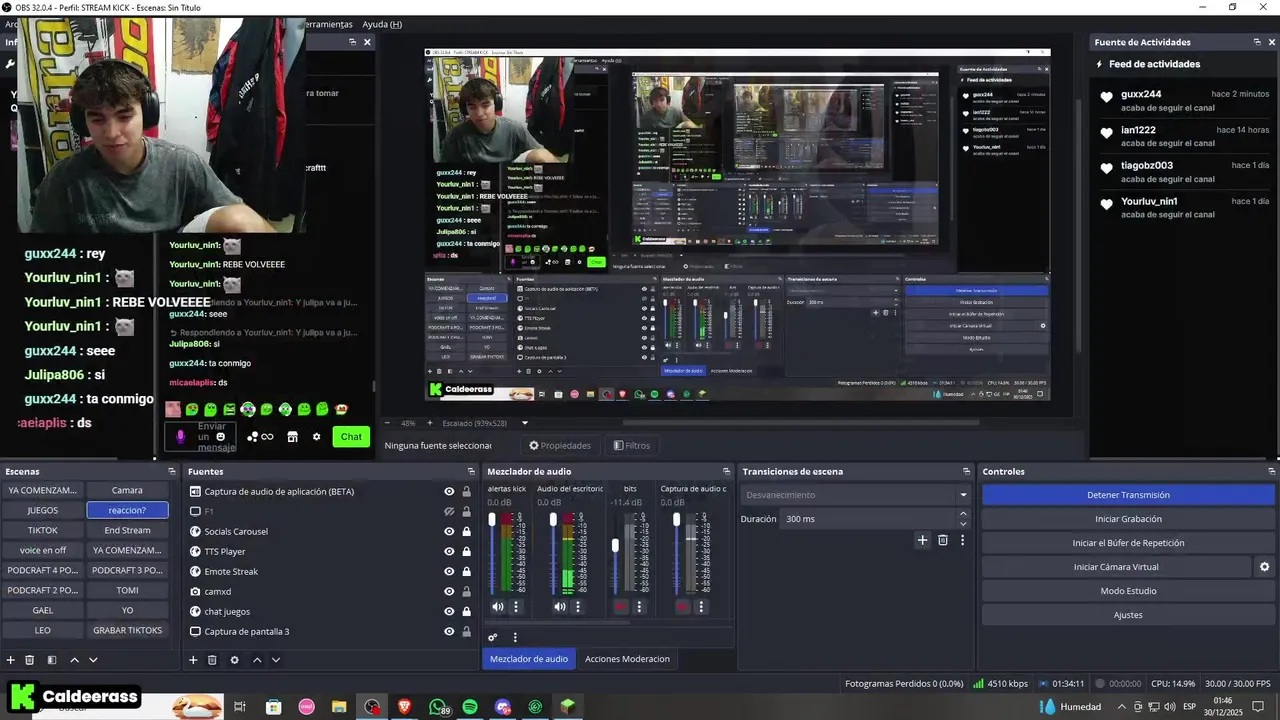1280x720 pixels.
Task: Select the JUEGOS scene
Action: (x=42, y=510)
